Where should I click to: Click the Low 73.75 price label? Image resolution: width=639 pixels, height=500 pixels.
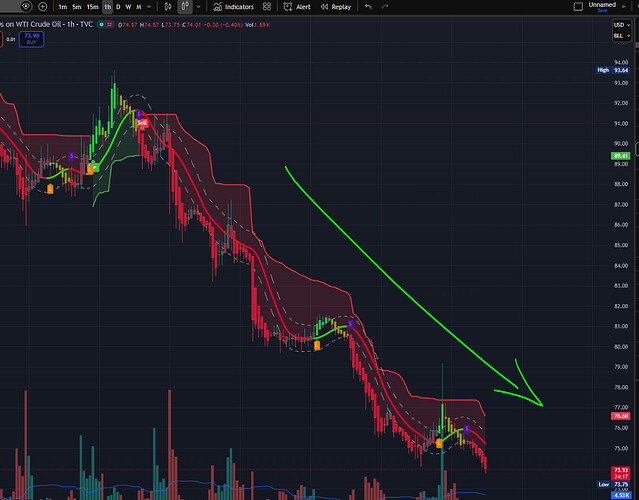[x=614, y=485]
